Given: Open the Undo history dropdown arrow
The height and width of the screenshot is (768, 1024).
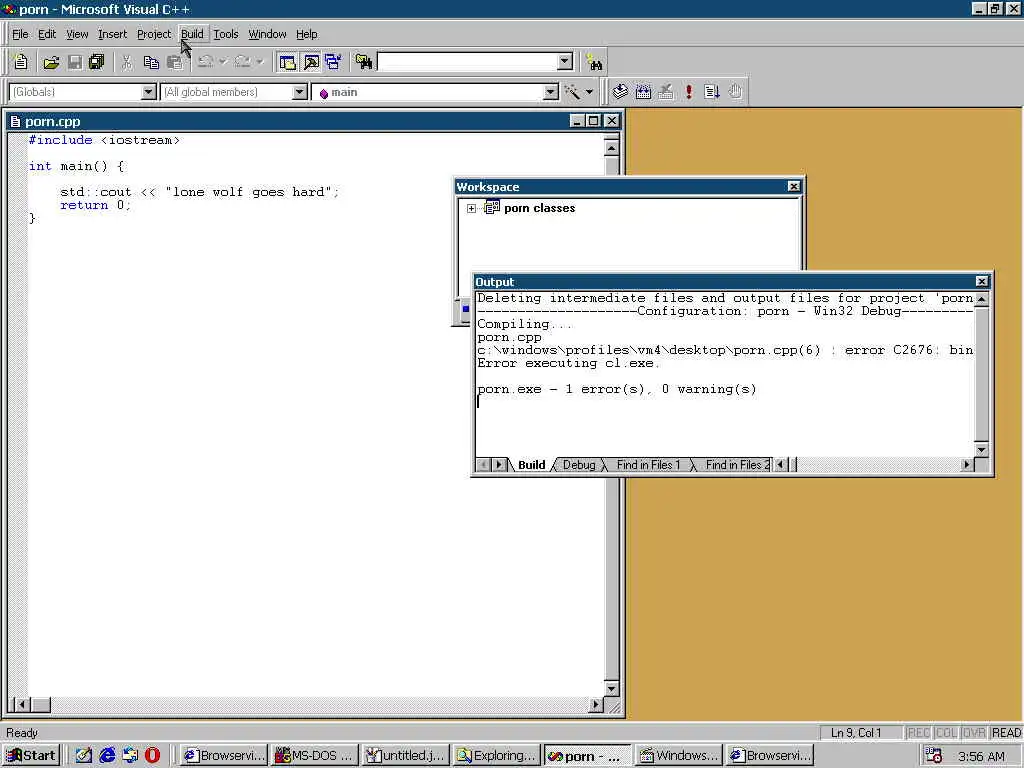Looking at the screenshot, I should tap(223, 62).
